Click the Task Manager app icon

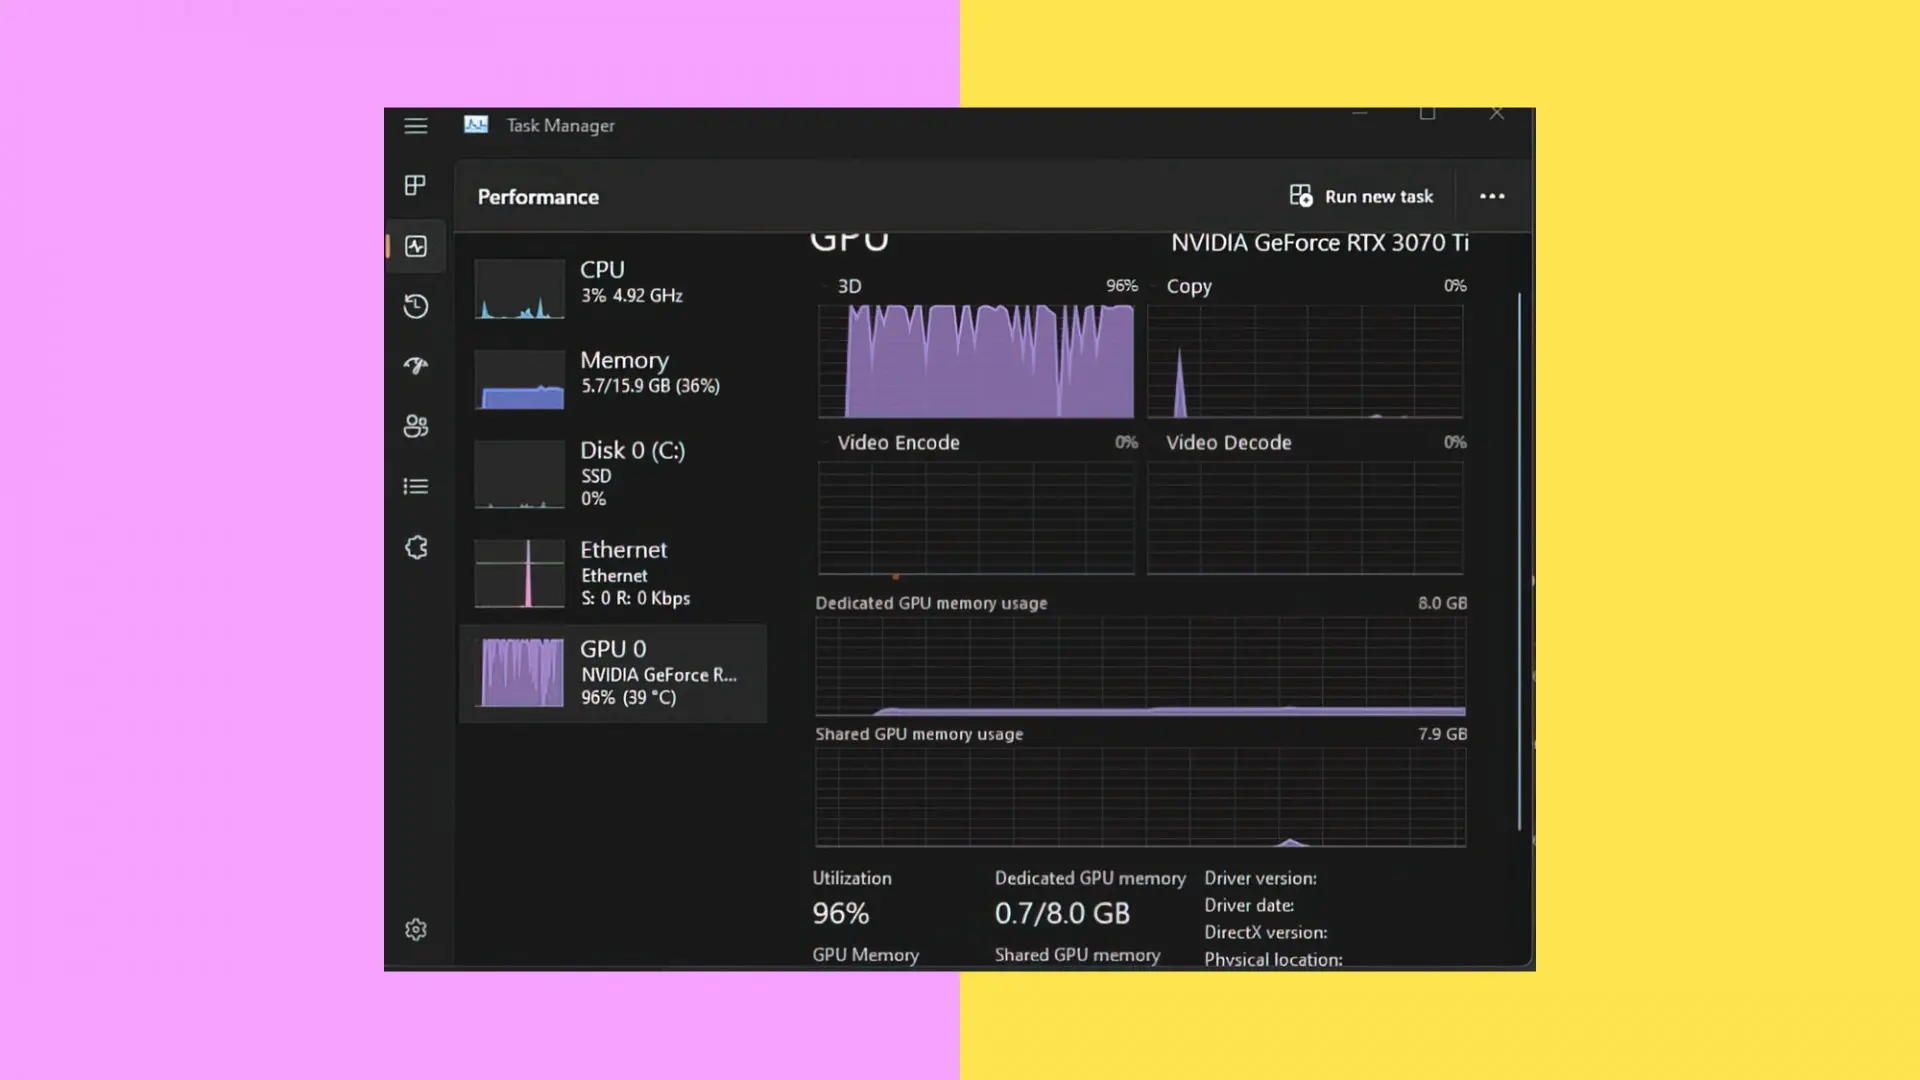coord(476,125)
